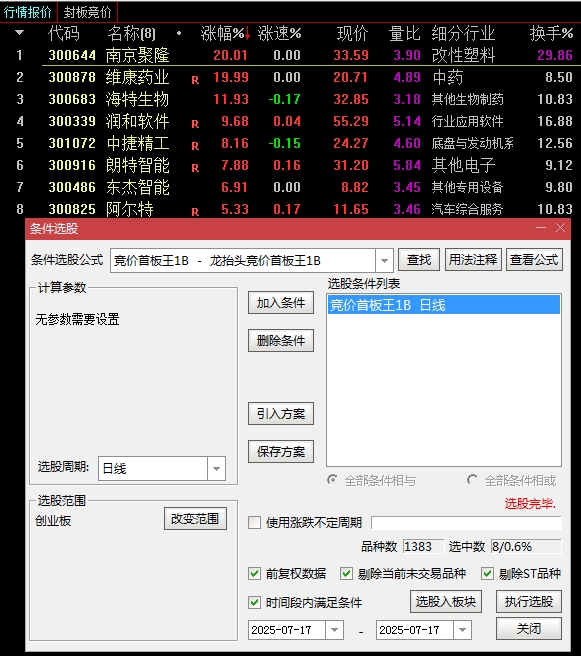Click the R marker beside 朗特智能

pos(195,168)
